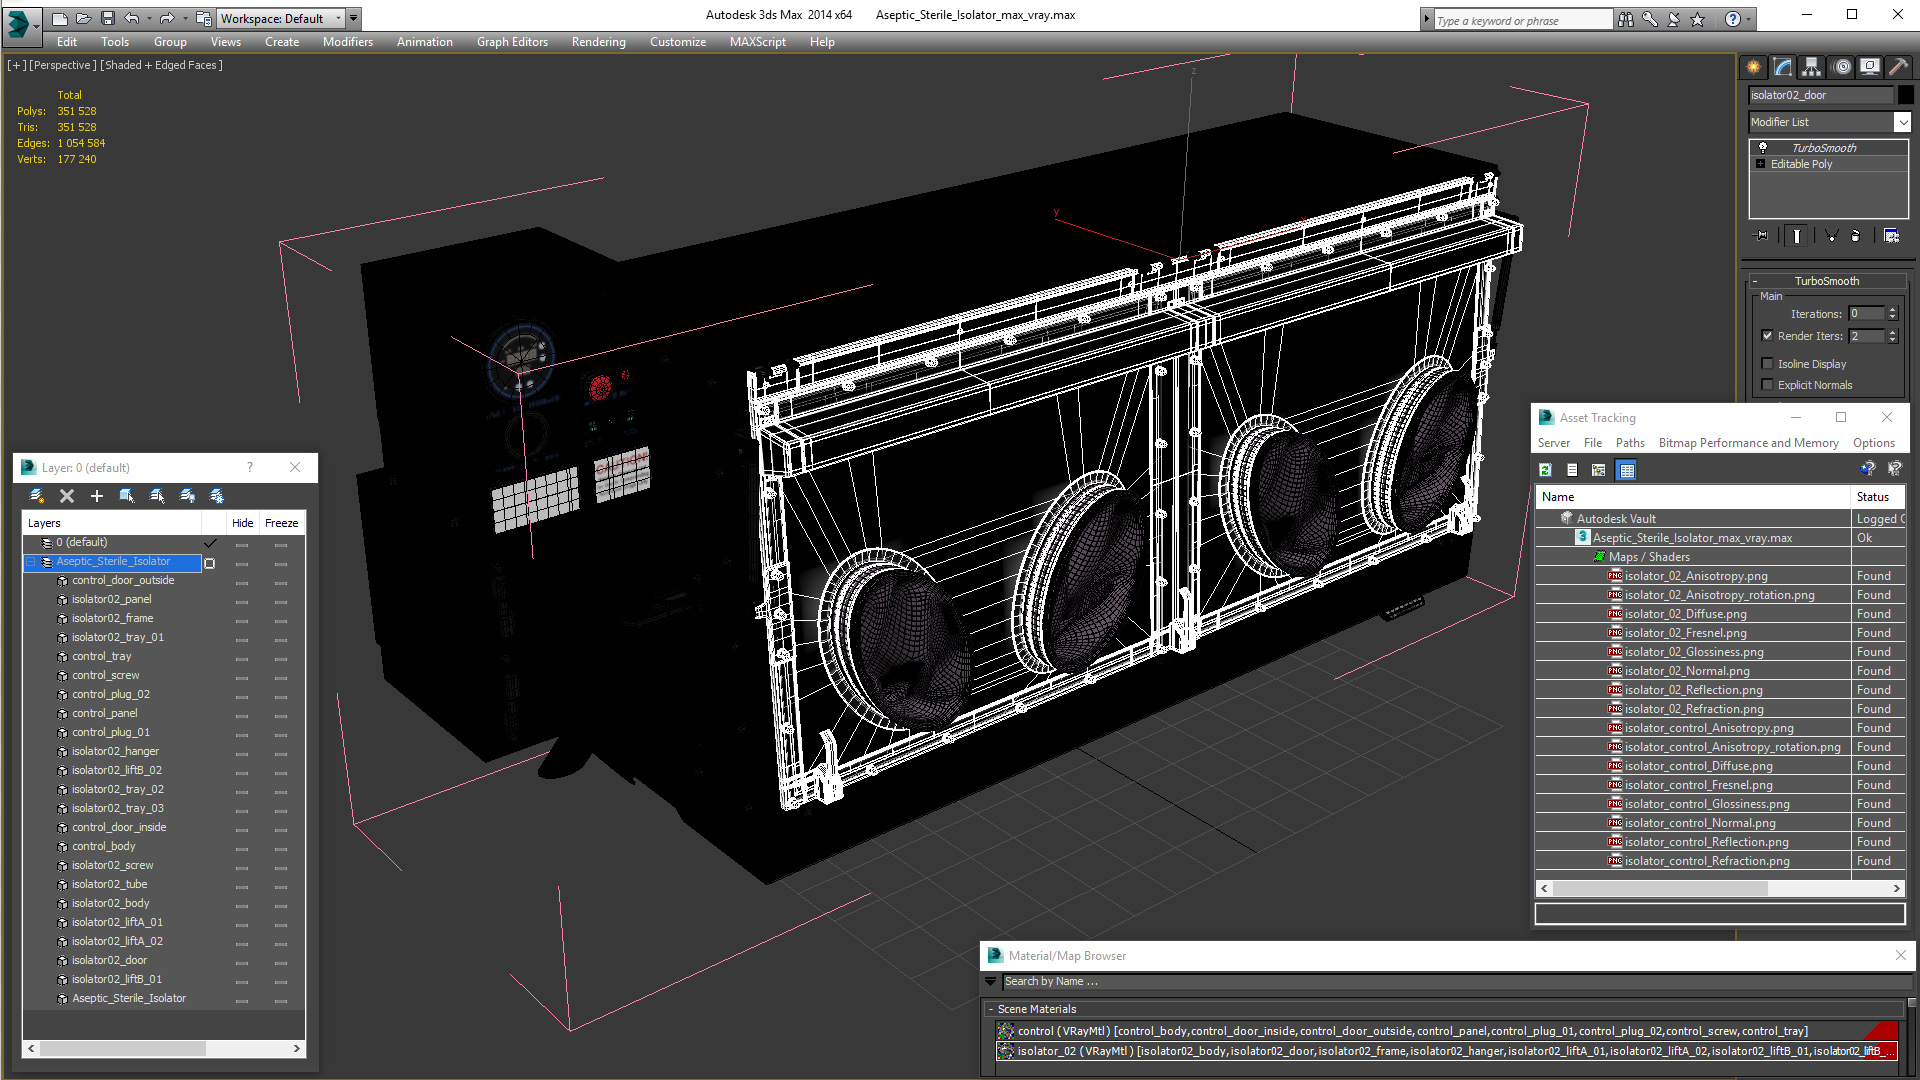
Task: Open the Graph Editors menu
Action: [x=512, y=42]
